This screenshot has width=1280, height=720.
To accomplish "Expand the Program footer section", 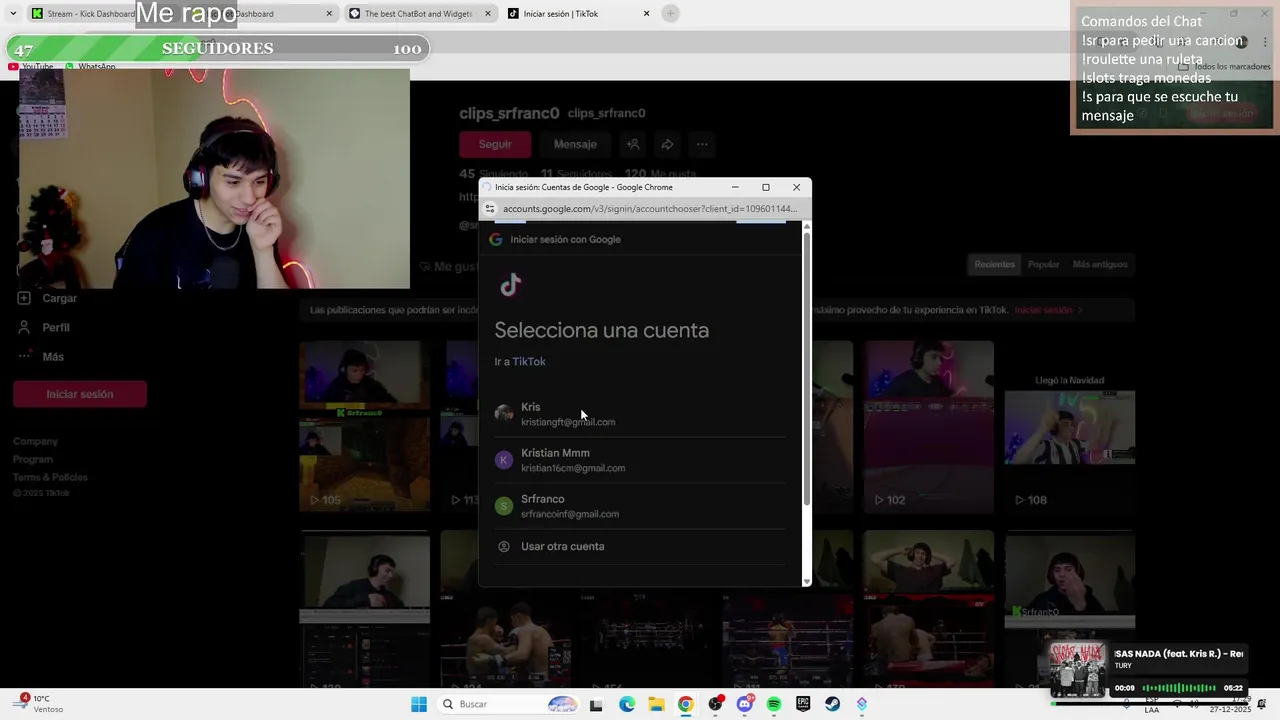I will tap(33, 459).
